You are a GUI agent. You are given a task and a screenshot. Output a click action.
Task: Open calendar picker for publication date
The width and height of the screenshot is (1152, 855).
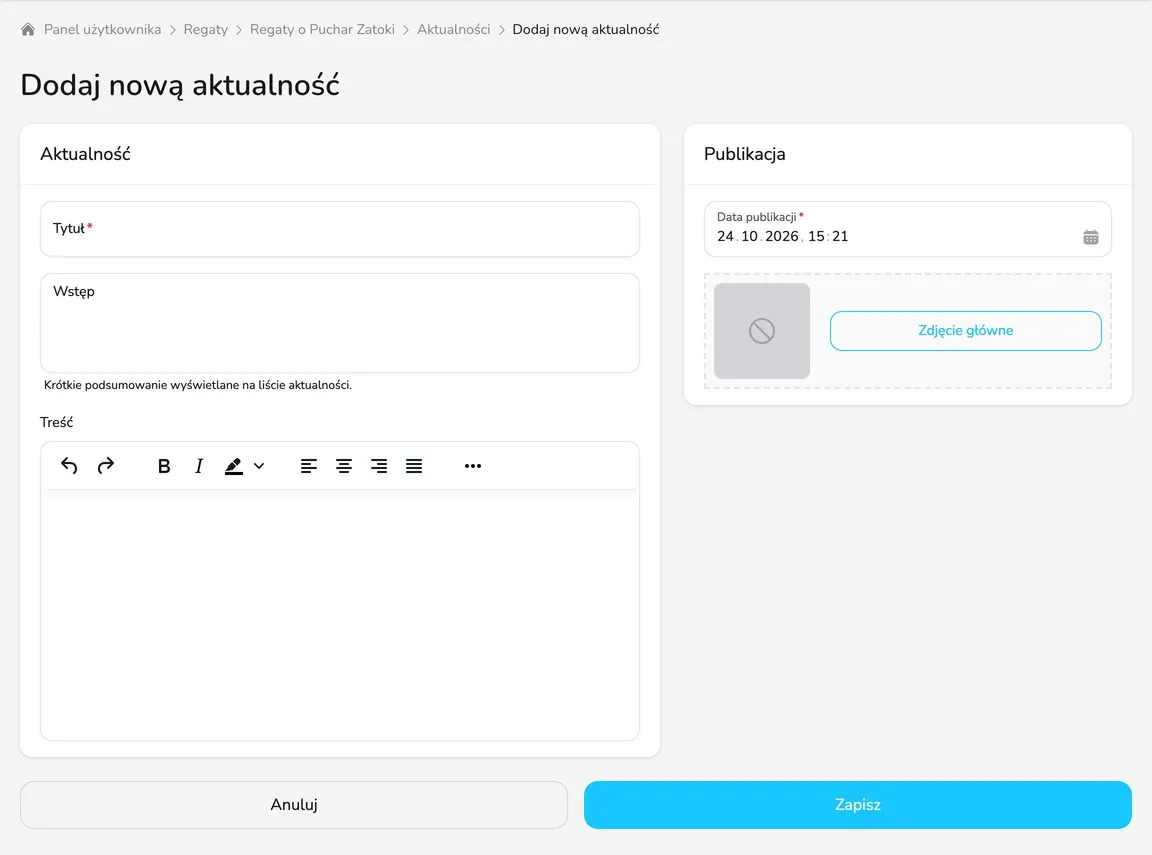pyautogui.click(x=1091, y=237)
